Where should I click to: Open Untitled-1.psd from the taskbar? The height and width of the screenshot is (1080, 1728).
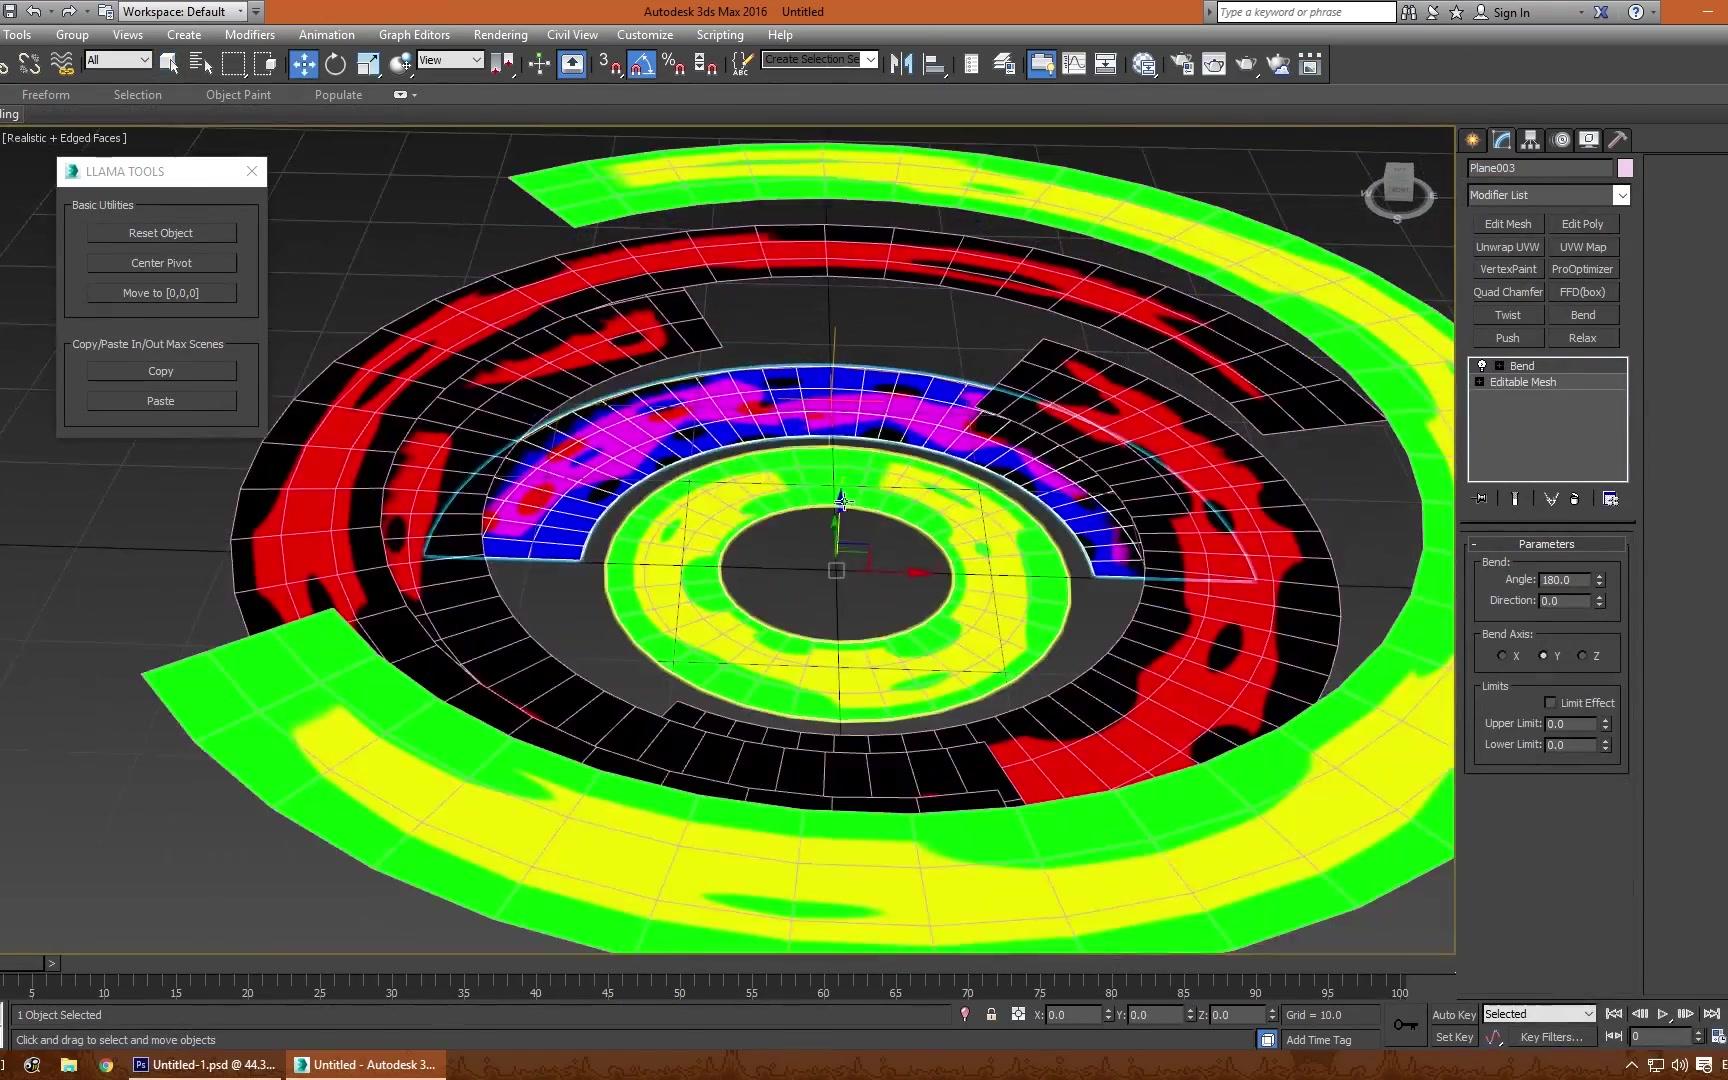(x=205, y=1064)
